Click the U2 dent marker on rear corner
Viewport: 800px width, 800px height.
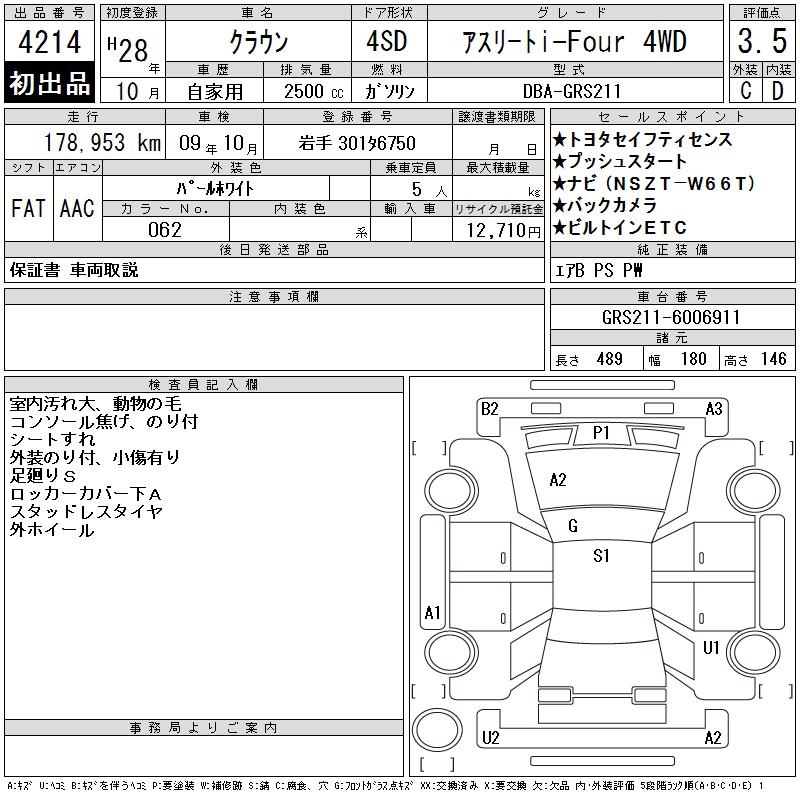pos(490,738)
